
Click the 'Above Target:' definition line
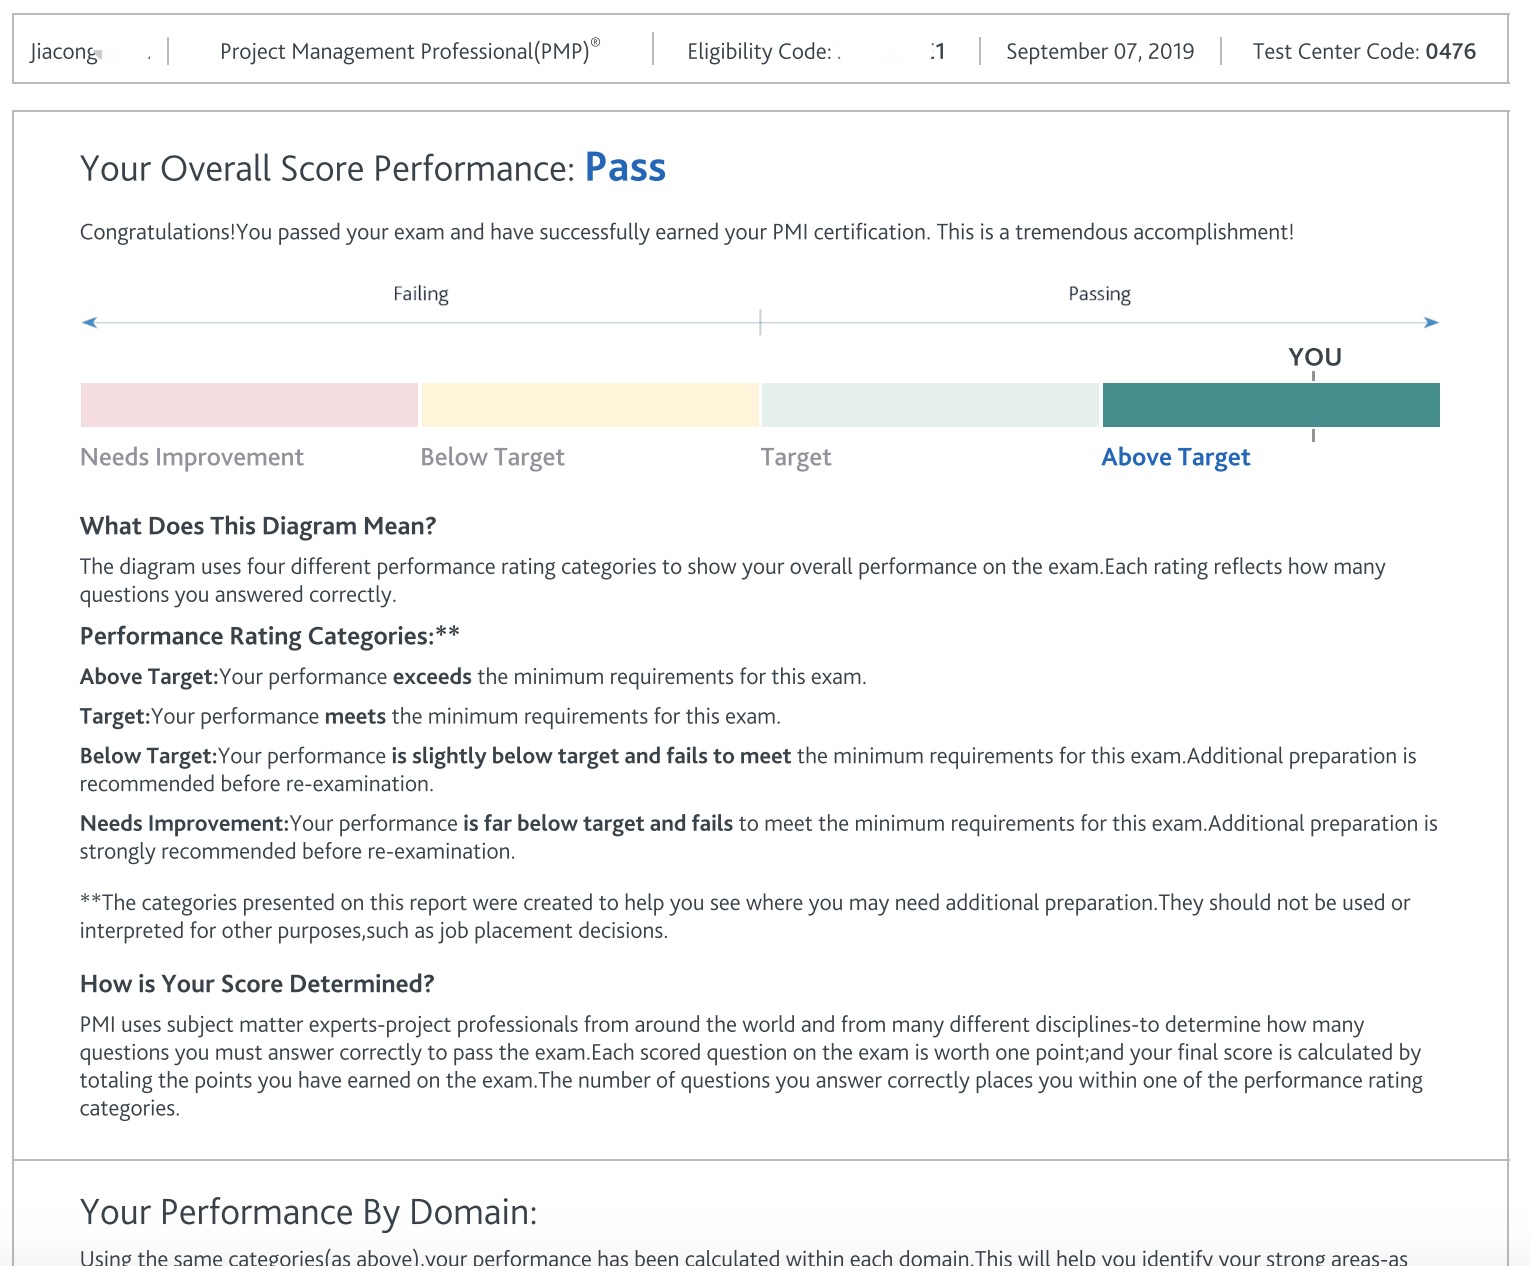tap(473, 677)
